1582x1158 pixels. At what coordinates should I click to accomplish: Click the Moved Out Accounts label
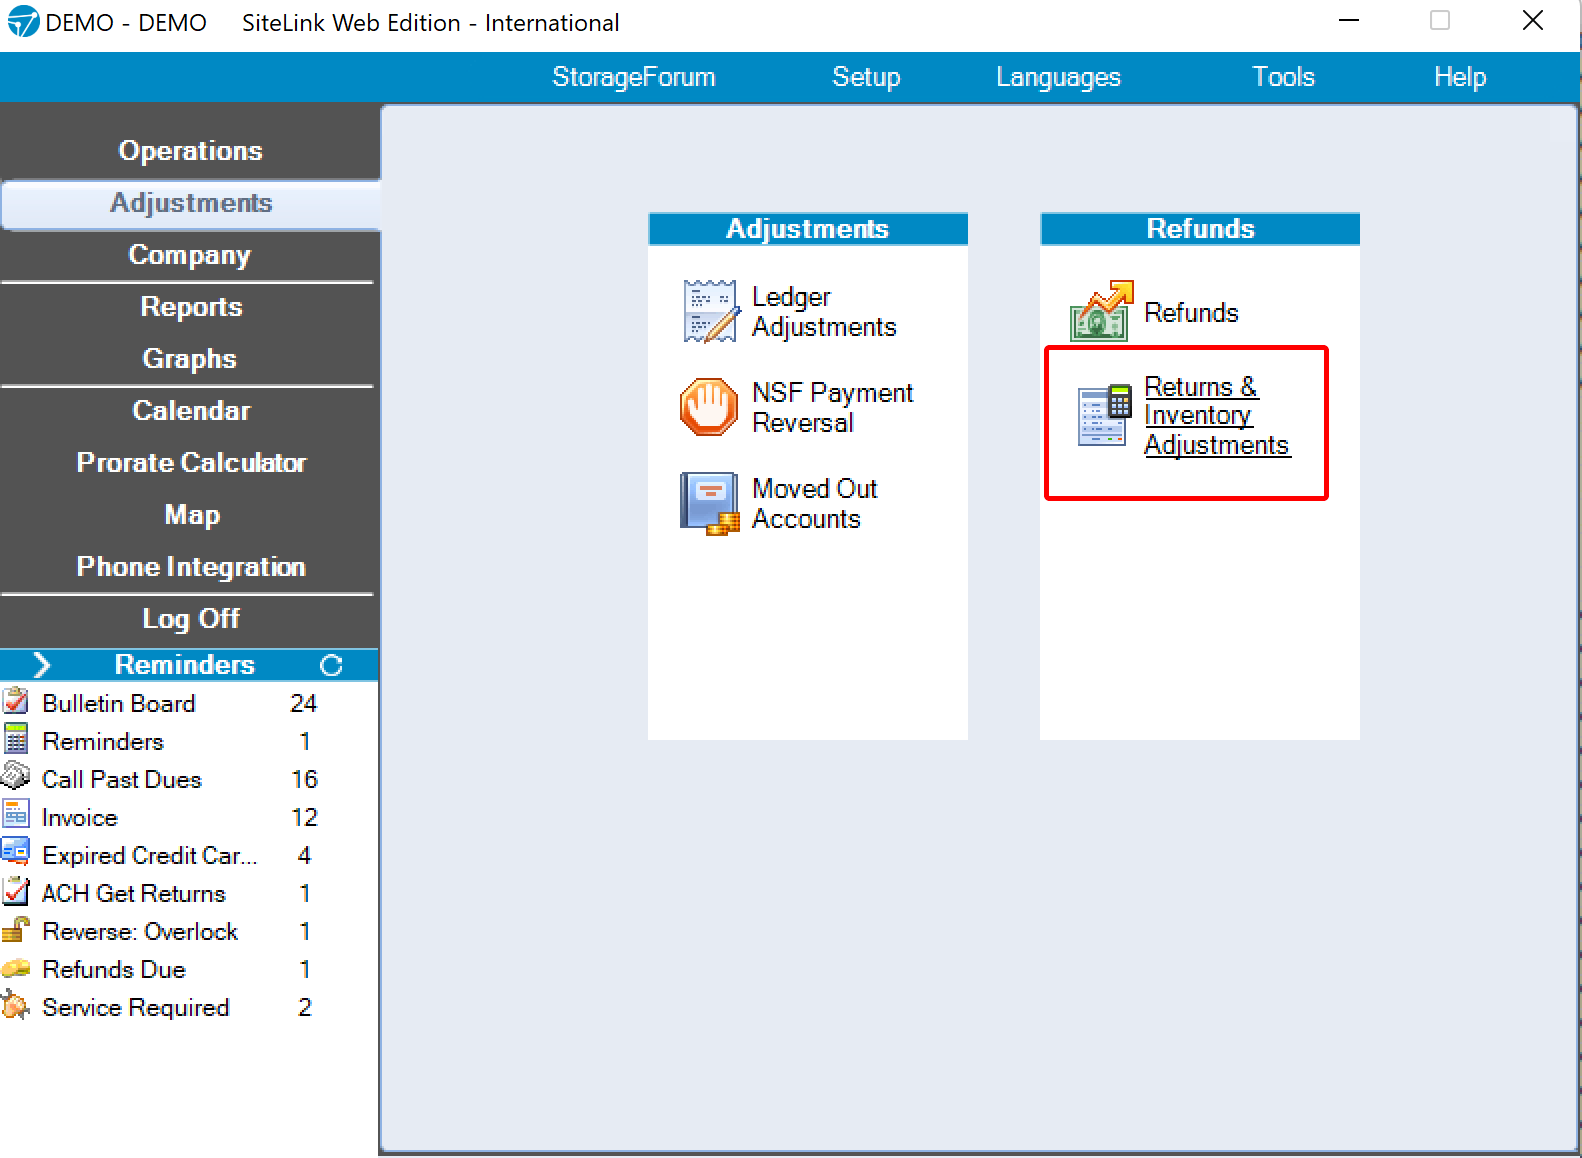tap(814, 504)
